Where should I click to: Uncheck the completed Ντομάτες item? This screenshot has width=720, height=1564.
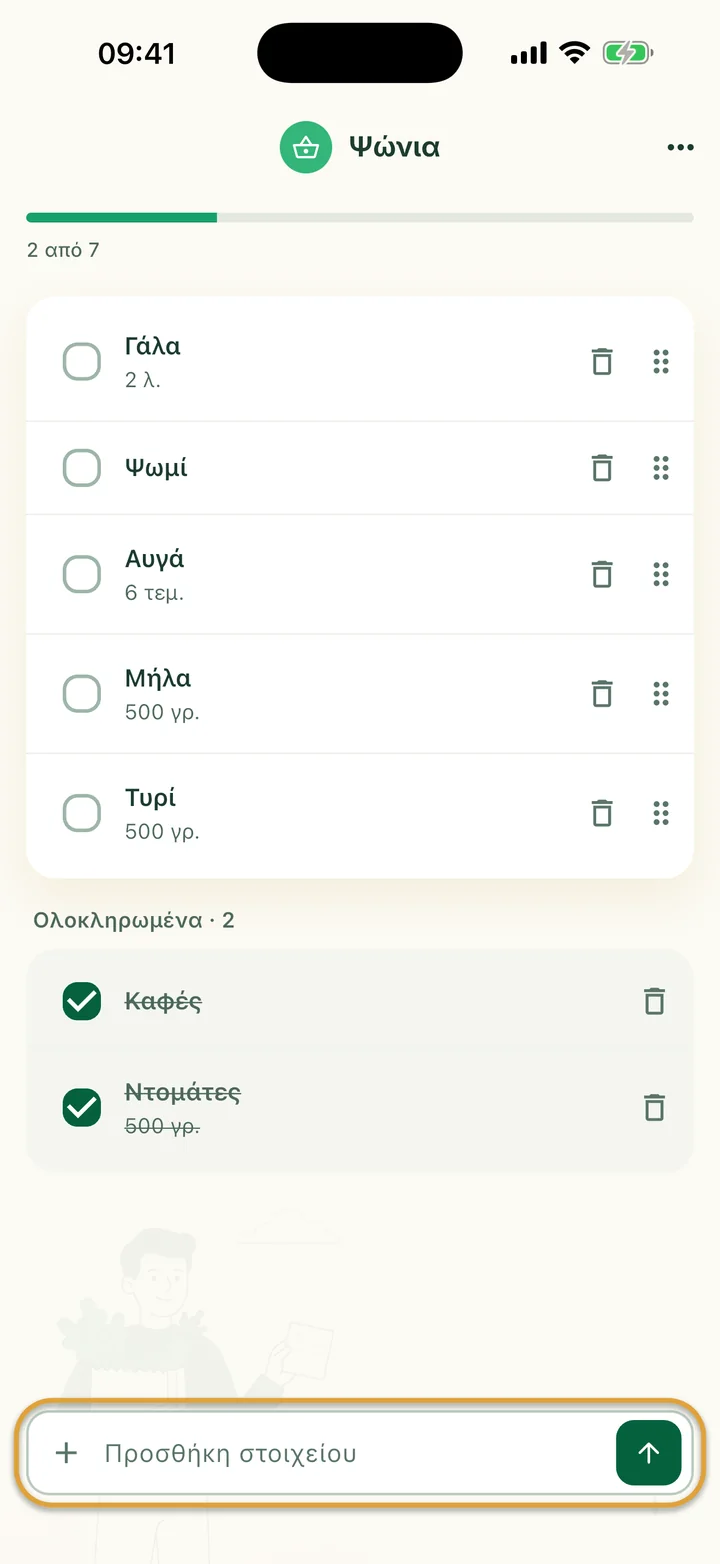click(x=82, y=1107)
